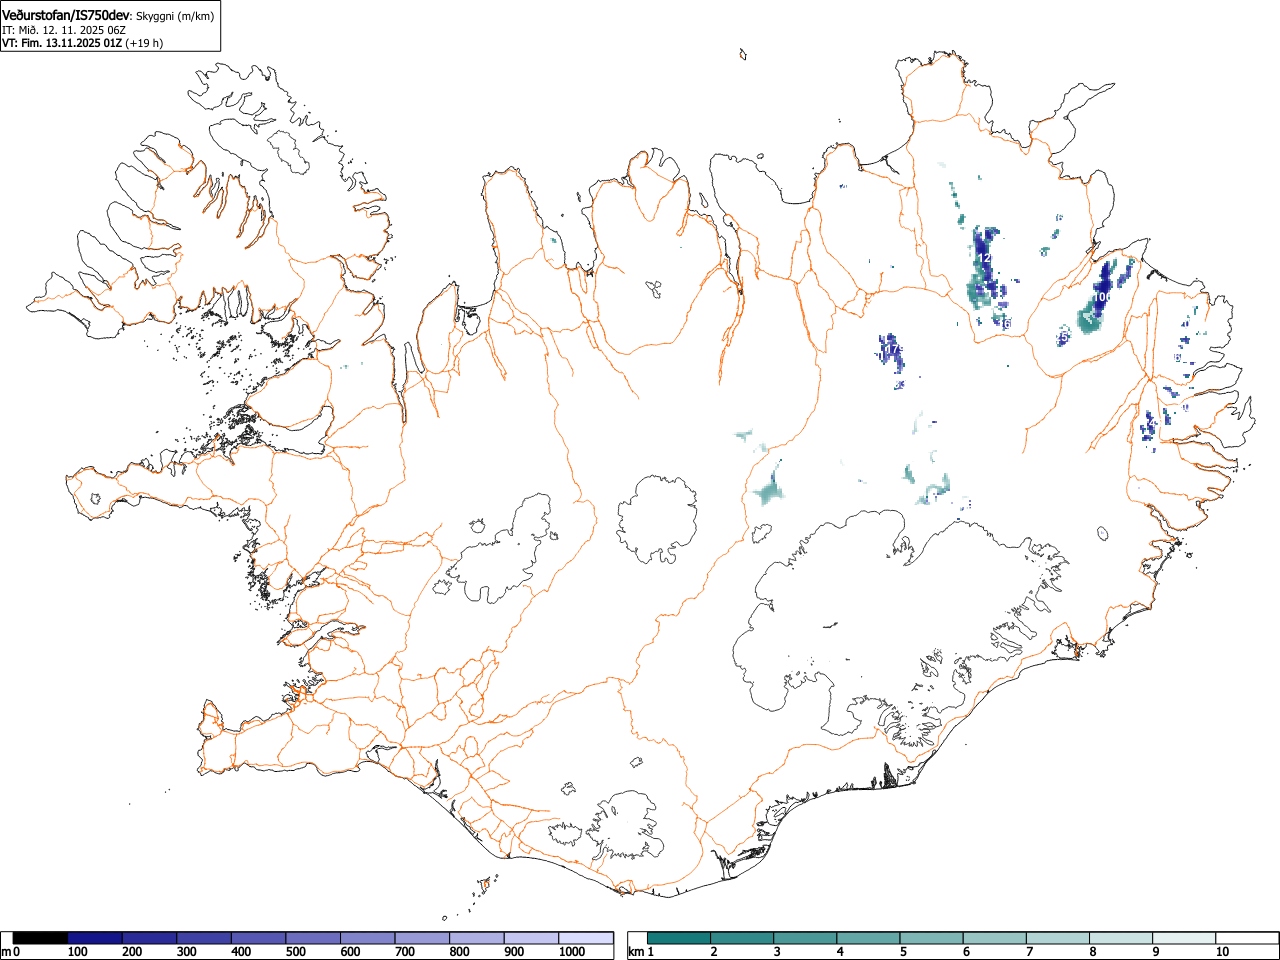Pick the 500–600 m legend colour swatch

point(313,938)
